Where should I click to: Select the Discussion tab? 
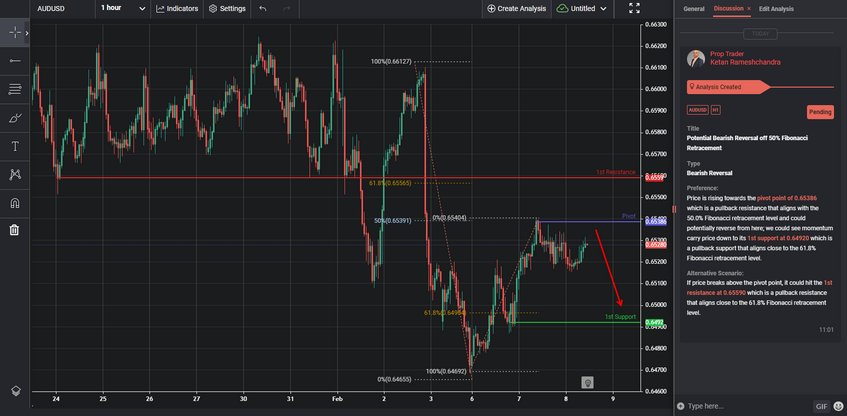[729, 9]
